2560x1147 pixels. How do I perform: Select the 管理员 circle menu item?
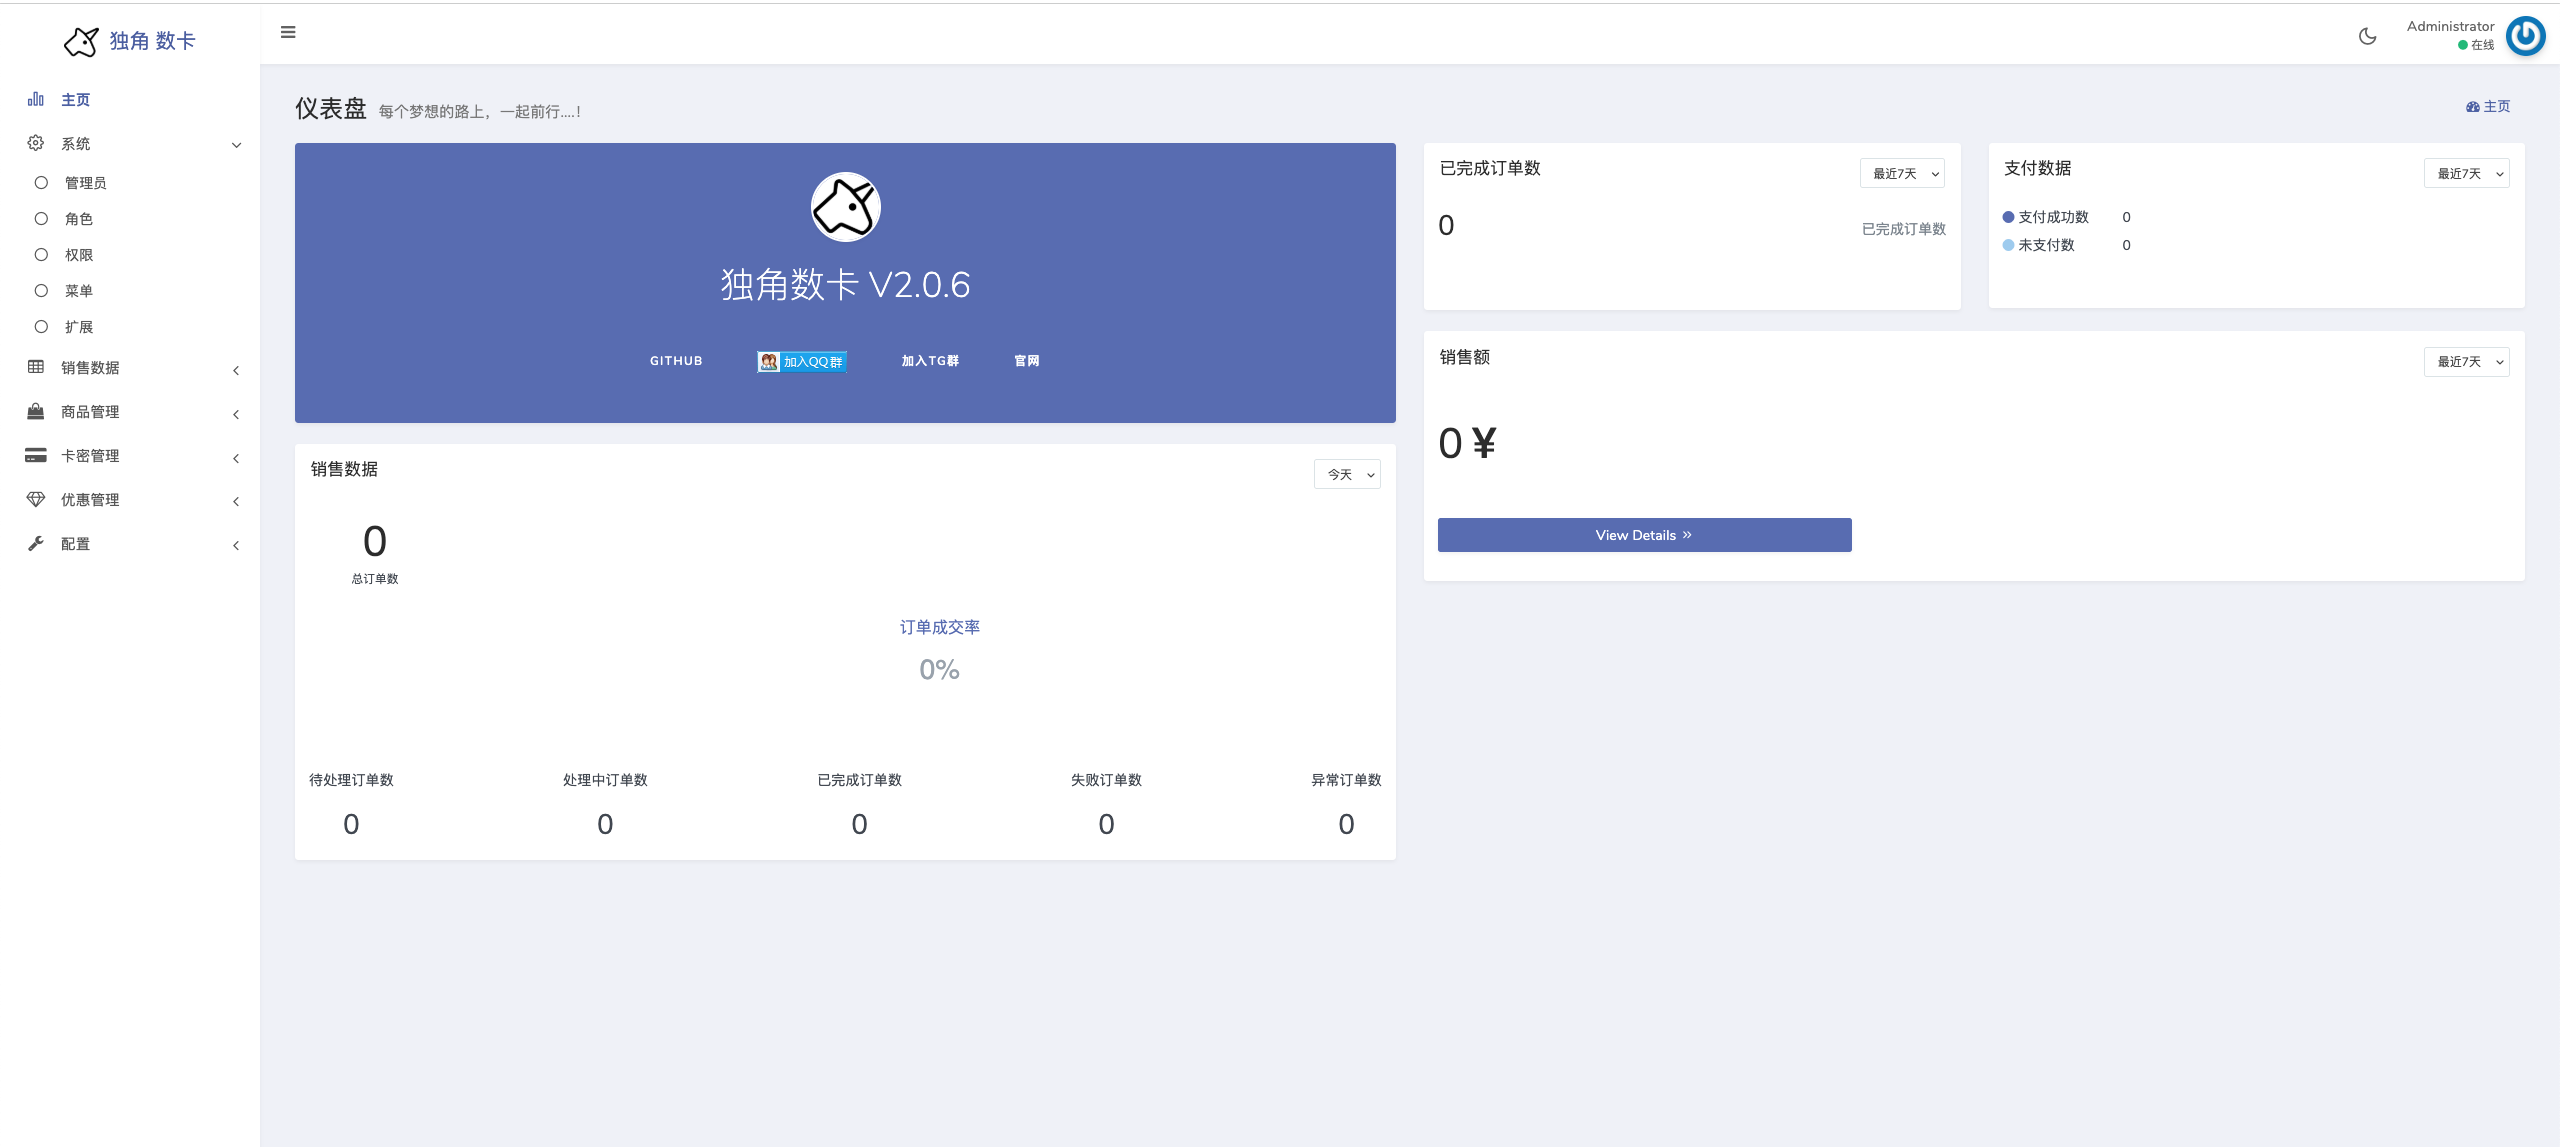coord(85,183)
